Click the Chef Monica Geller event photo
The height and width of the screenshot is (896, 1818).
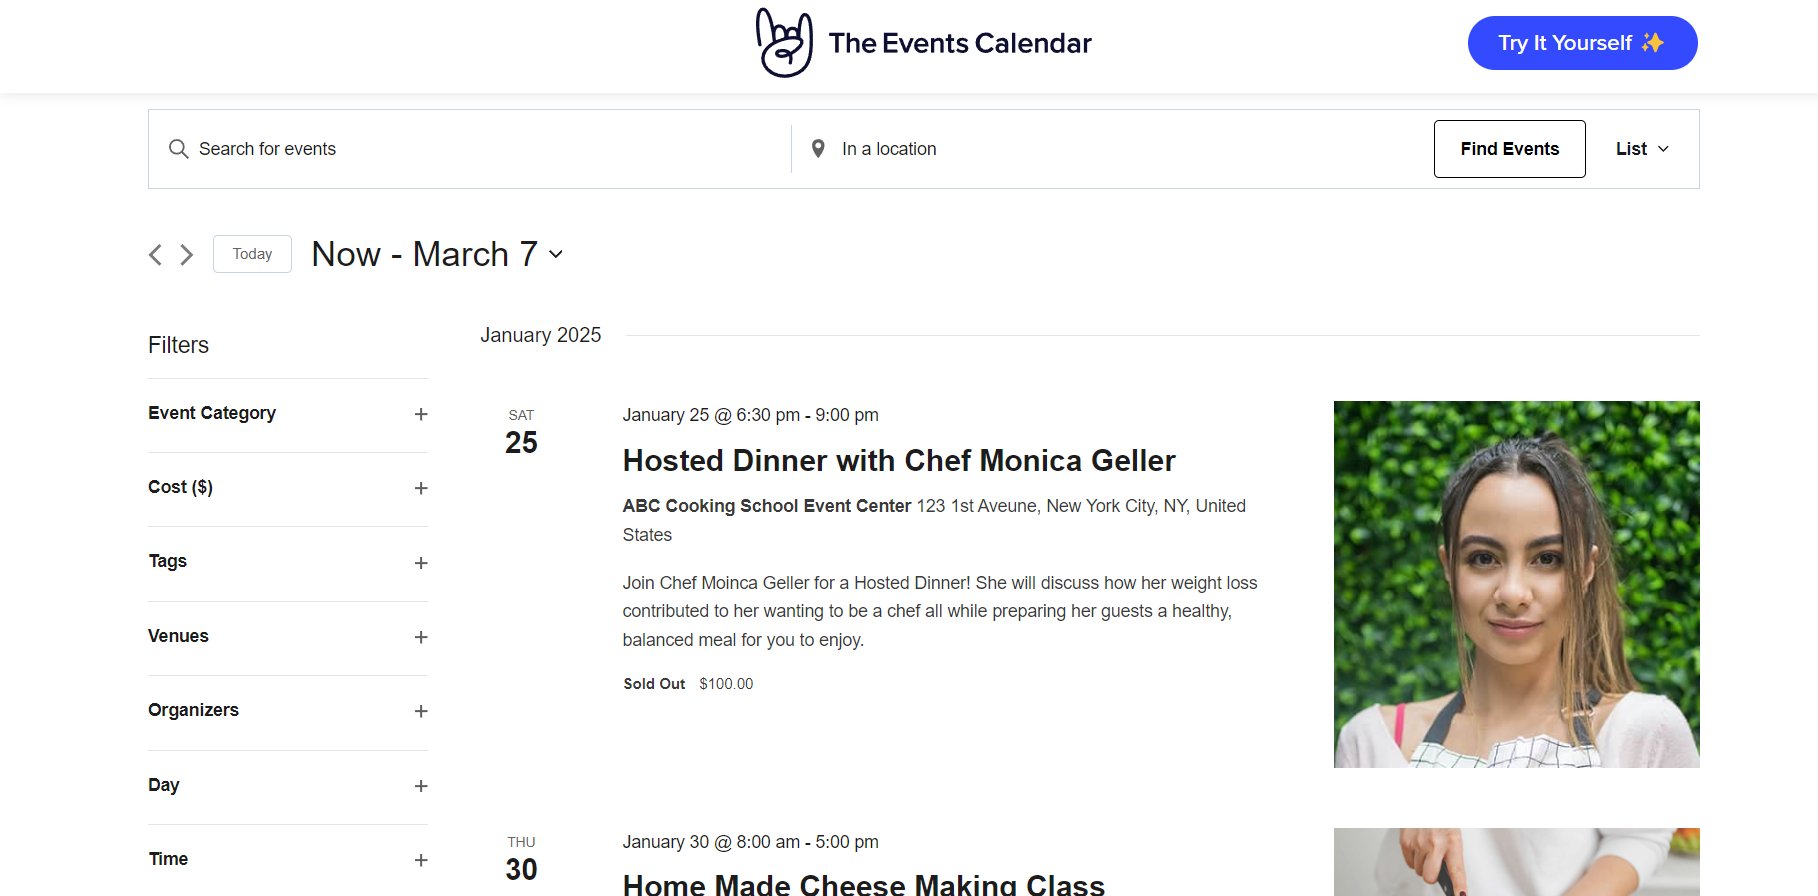(1516, 585)
